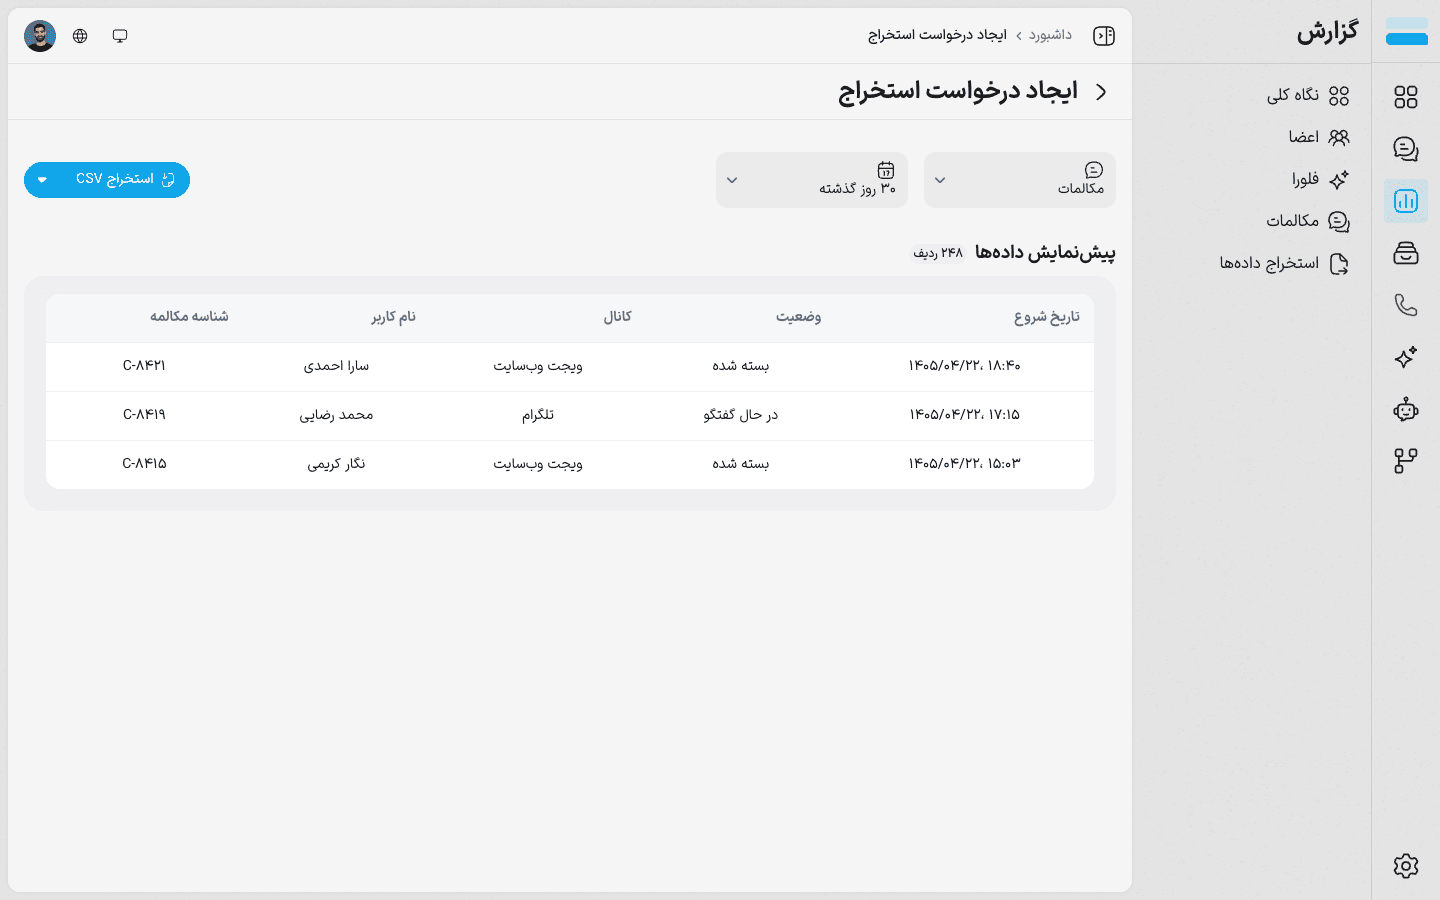
Task: Click the back chevron beside page title
Action: click(x=1101, y=92)
